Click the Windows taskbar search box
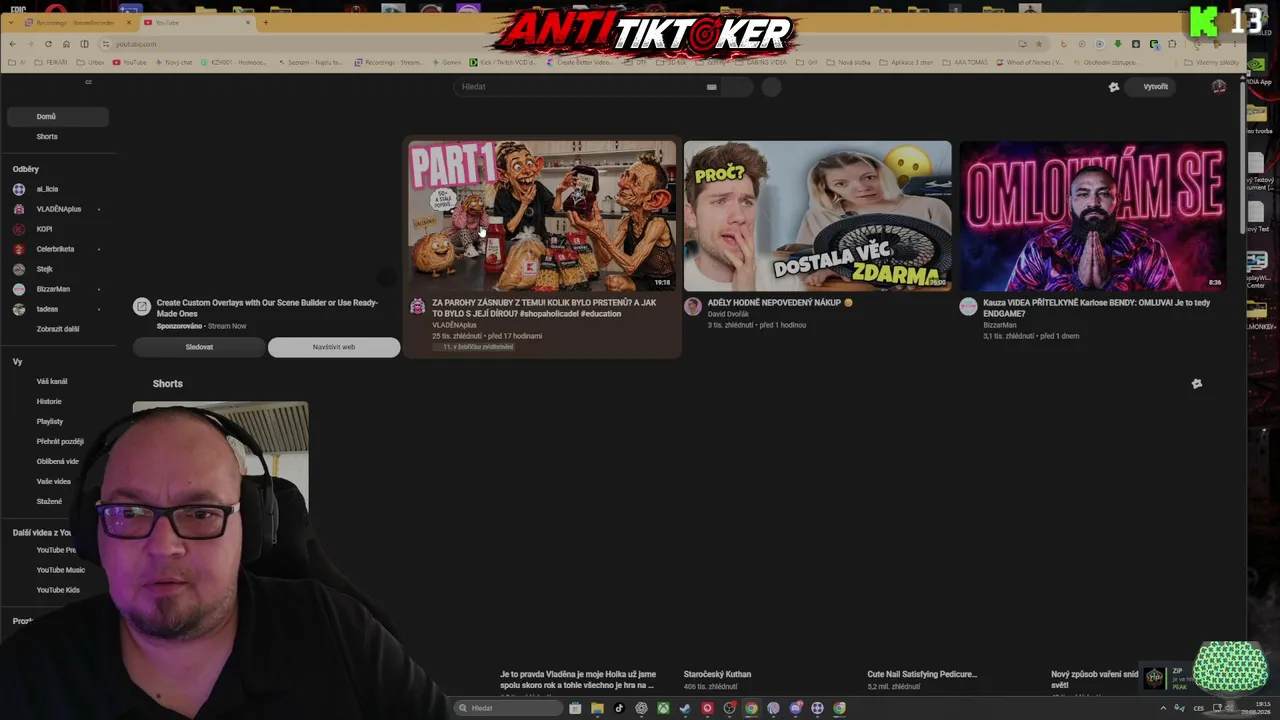1280x720 pixels. 507,708
